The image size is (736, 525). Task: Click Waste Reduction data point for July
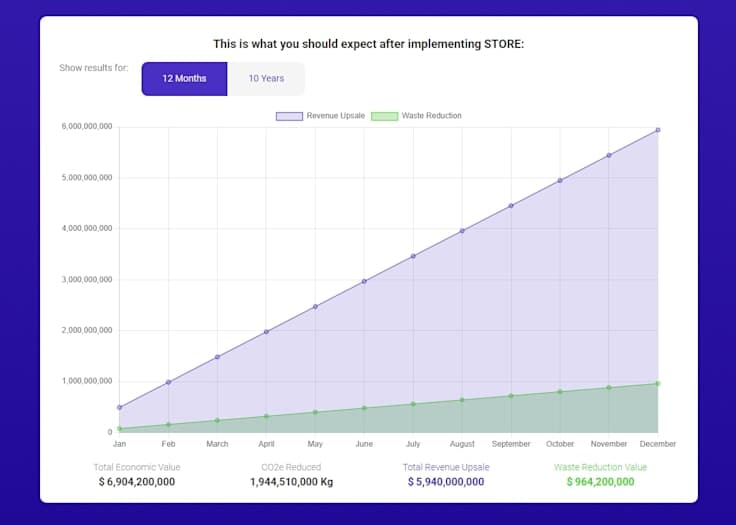(413, 404)
